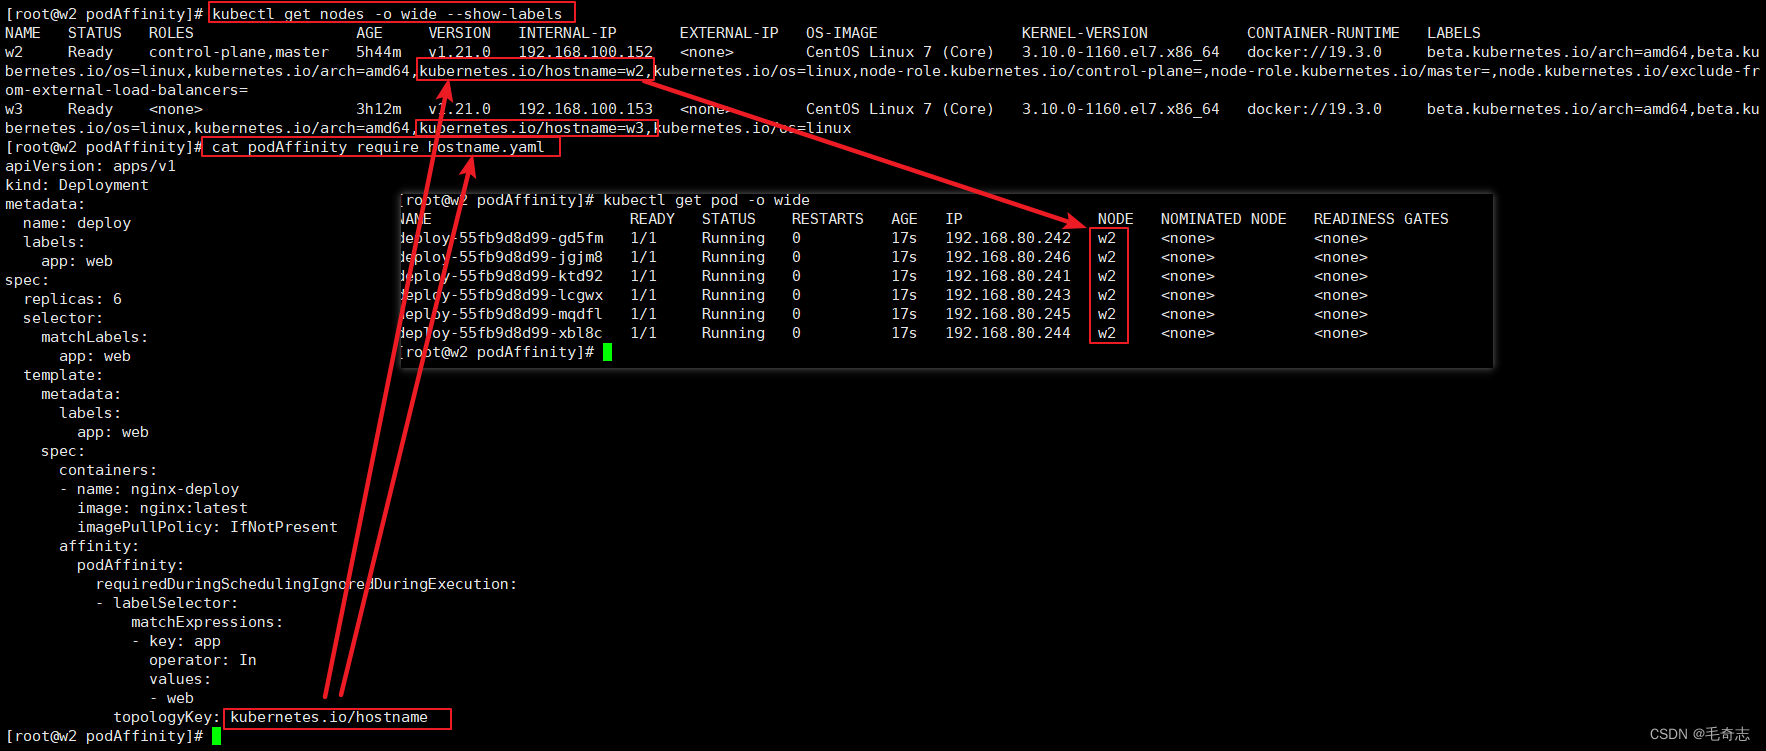Click the 'kubectl get nodes -o wide --show-labels' command
Screen dimensions: 1766x751
[387, 14]
